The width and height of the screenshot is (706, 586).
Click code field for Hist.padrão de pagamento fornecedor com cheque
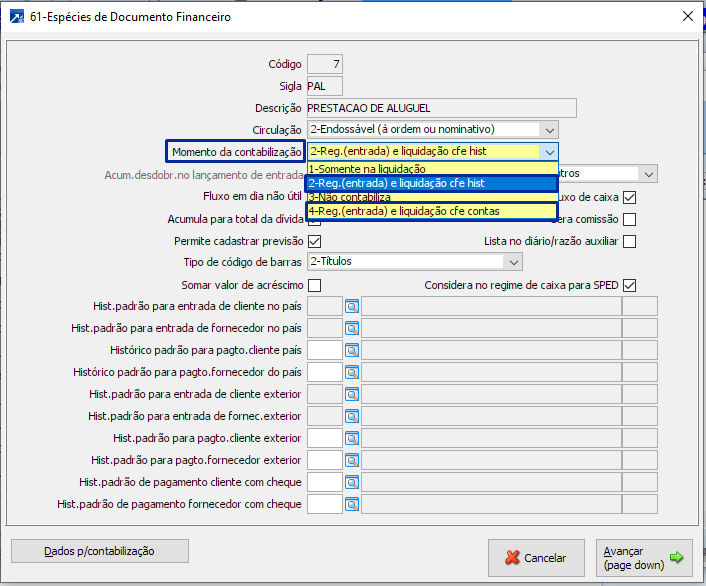325,504
